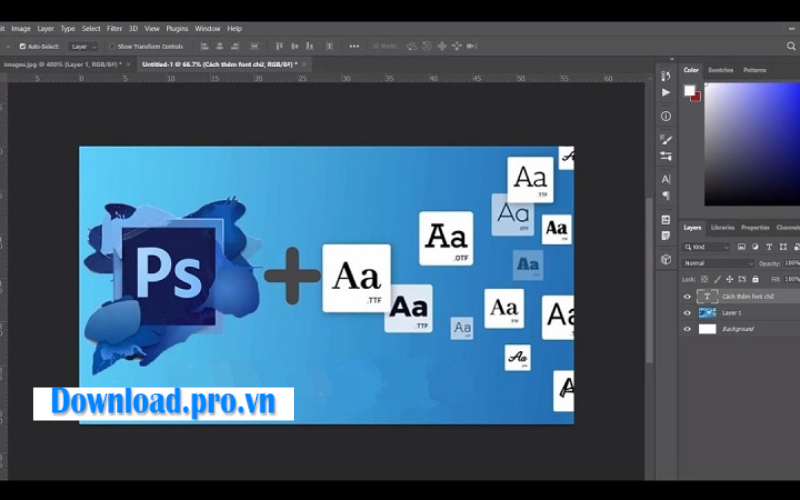The image size is (800, 500).
Task: Open the Normal blending mode dropdown
Action: coord(718,263)
